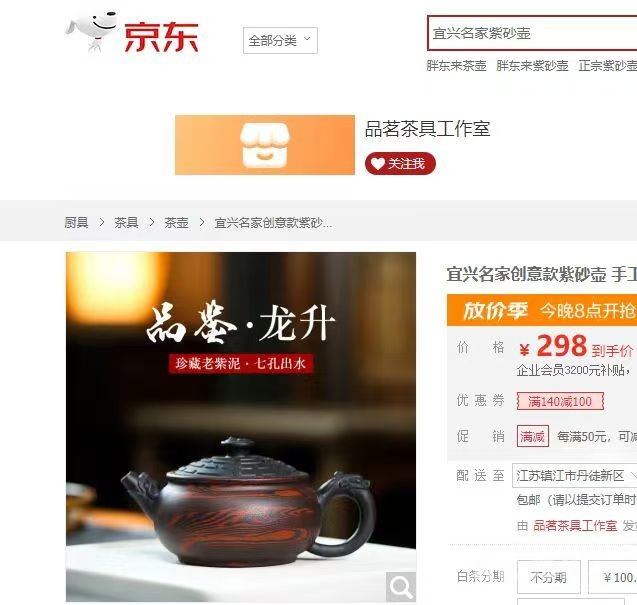Click the 关注我 follow shop button
Viewport: 637px width, 605px height.
click(x=400, y=164)
